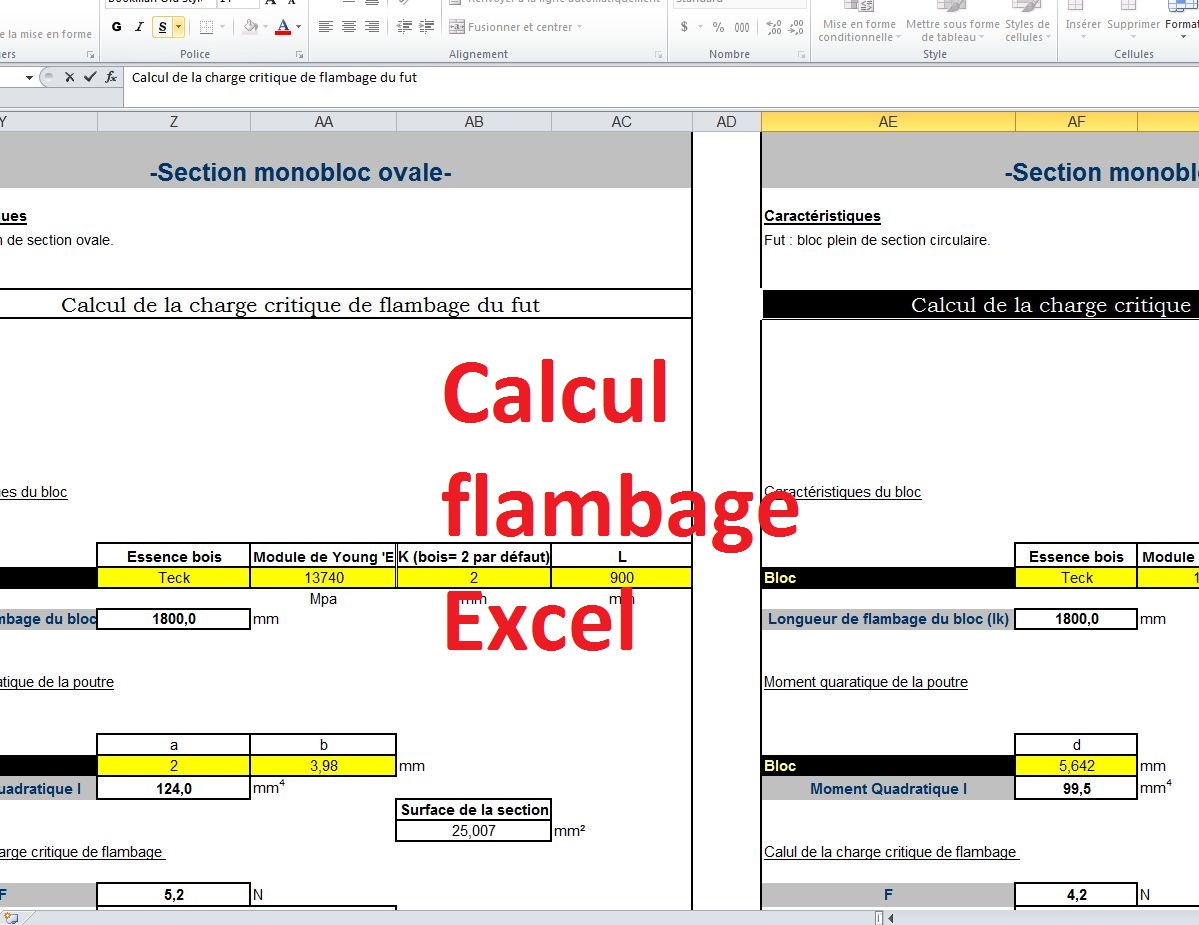This screenshot has width=1199, height=925.
Task: Toggle bold (G) formatting
Action: tap(116, 27)
